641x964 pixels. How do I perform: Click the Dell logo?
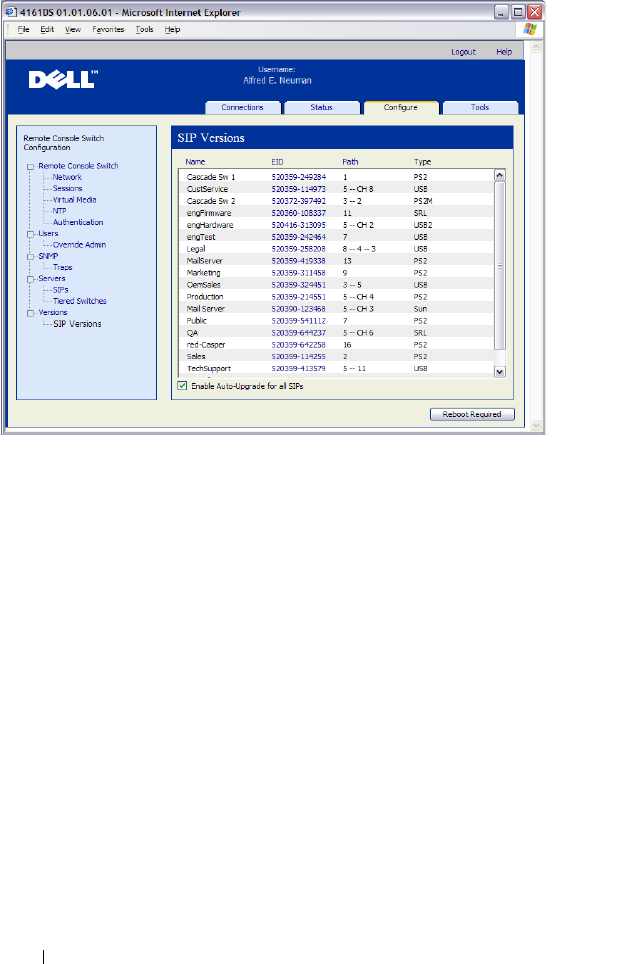coord(63,79)
